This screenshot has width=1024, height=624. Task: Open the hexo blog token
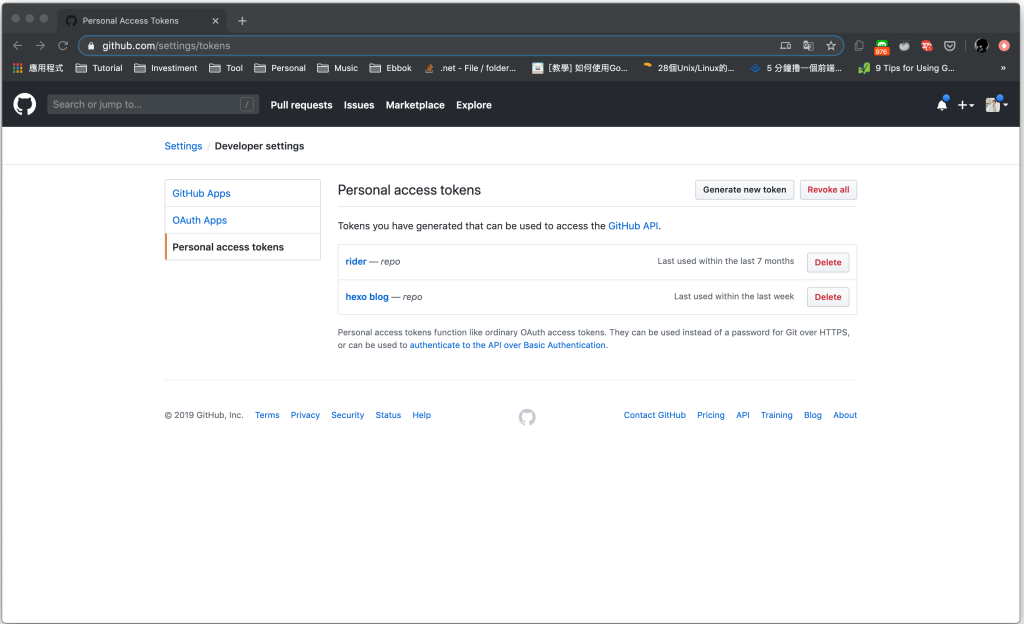[366, 296]
